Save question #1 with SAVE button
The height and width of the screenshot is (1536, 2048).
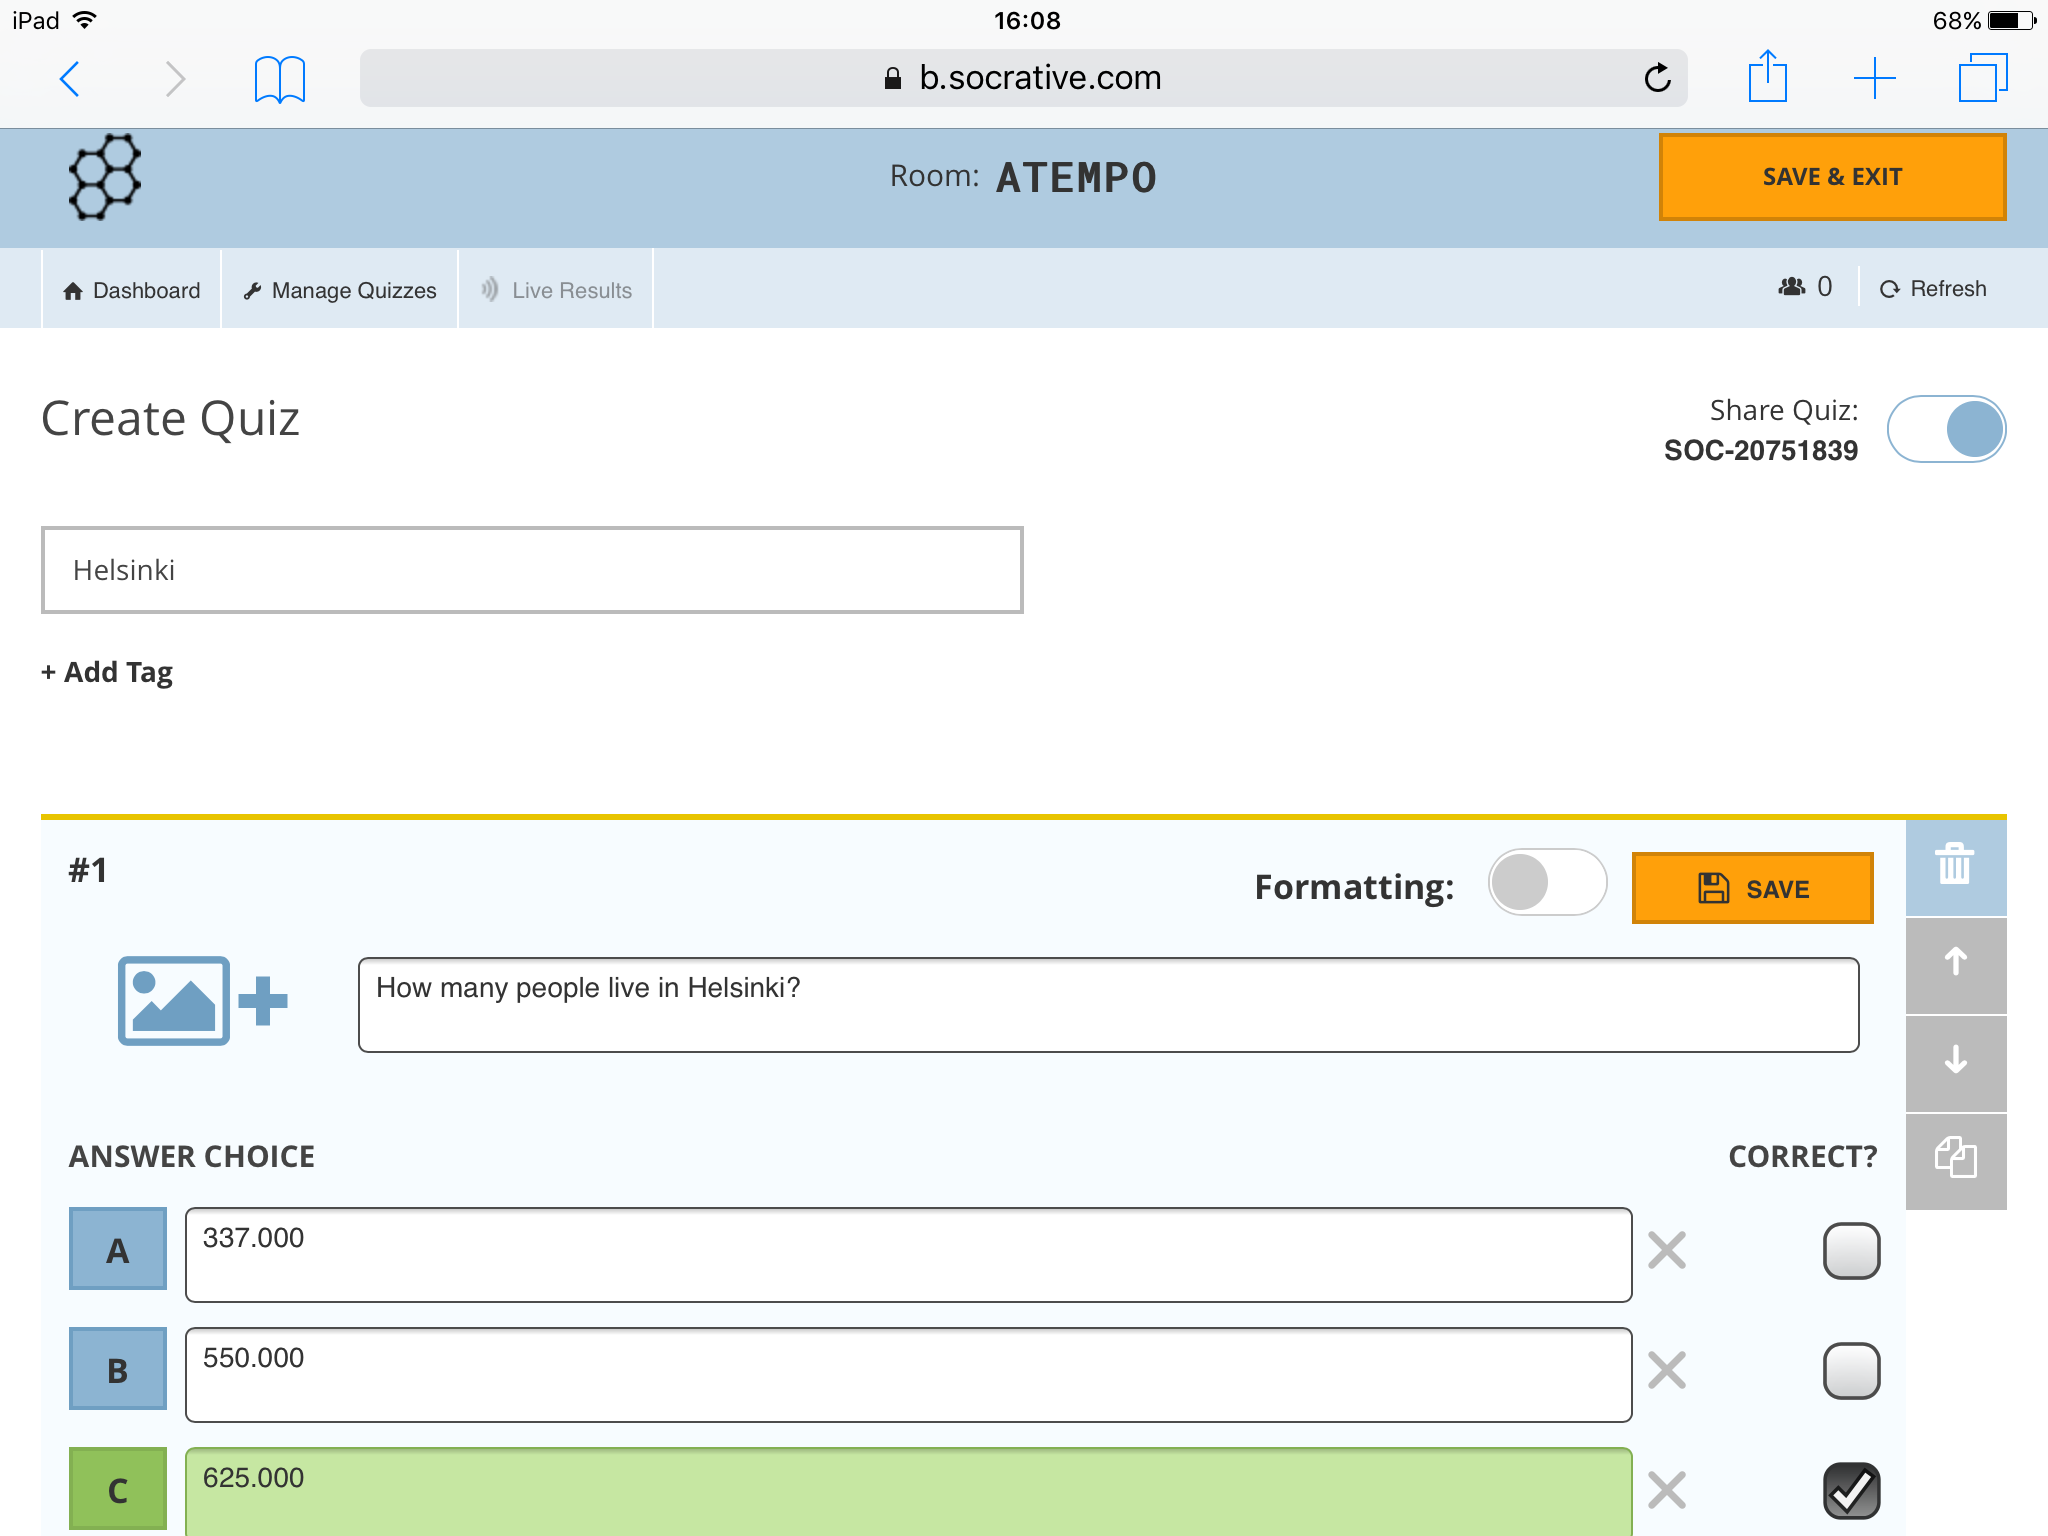[1752, 888]
